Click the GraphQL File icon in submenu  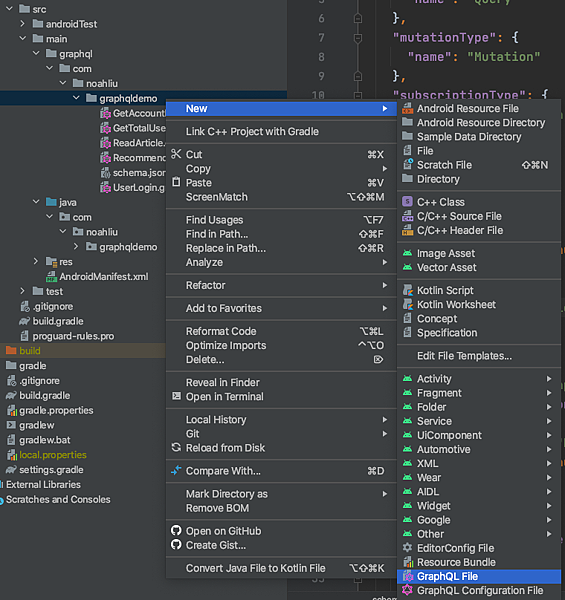click(408, 576)
